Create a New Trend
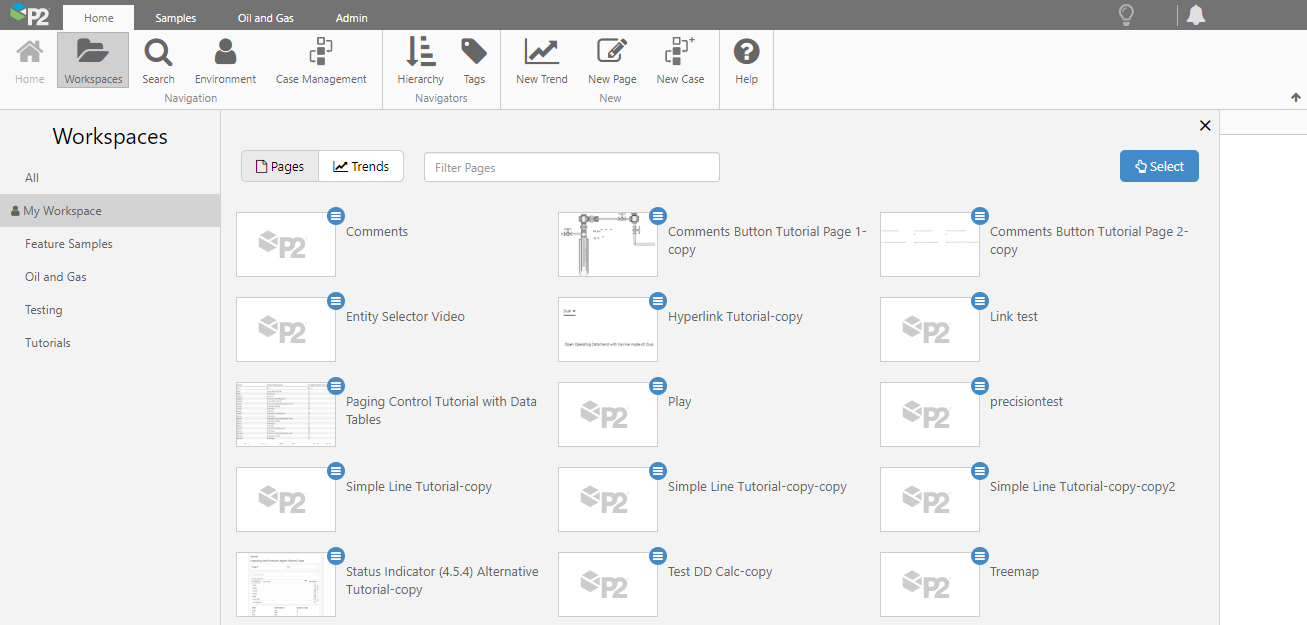 pyautogui.click(x=541, y=60)
